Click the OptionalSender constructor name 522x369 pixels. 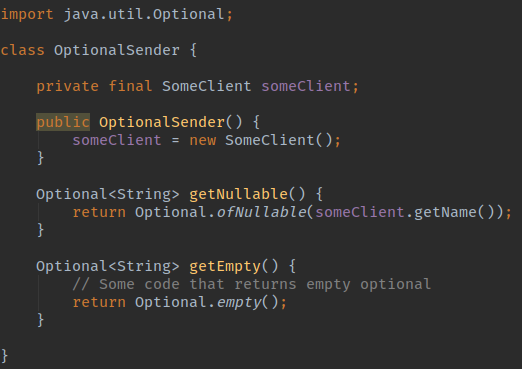tap(162, 122)
